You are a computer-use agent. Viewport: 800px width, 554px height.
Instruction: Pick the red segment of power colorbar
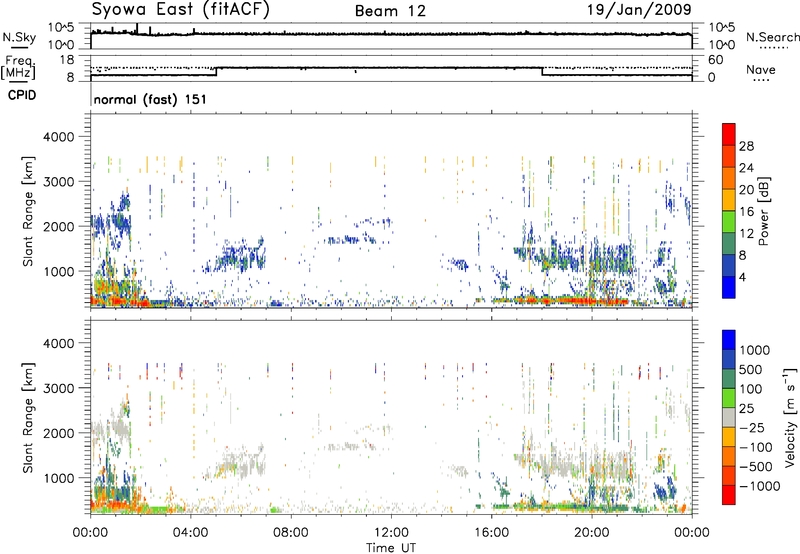(x=729, y=135)
